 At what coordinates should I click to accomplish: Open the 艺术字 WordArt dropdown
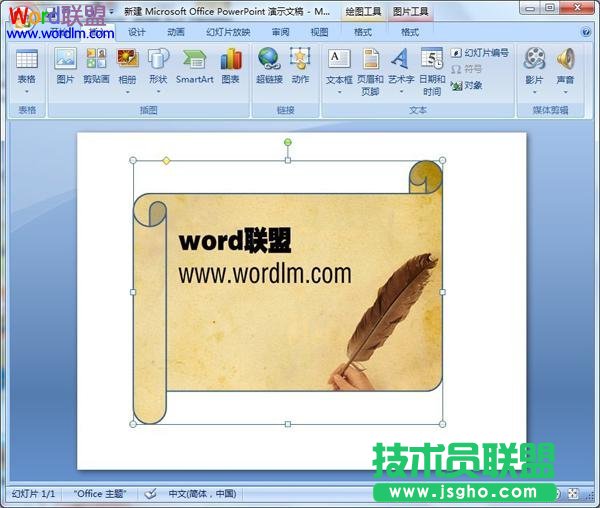coord(401,91)
